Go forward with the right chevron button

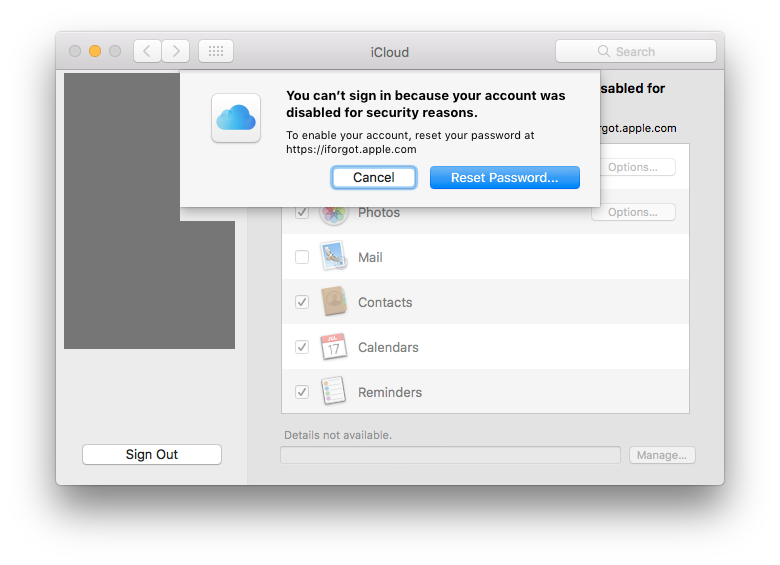(x=176, y=51)
